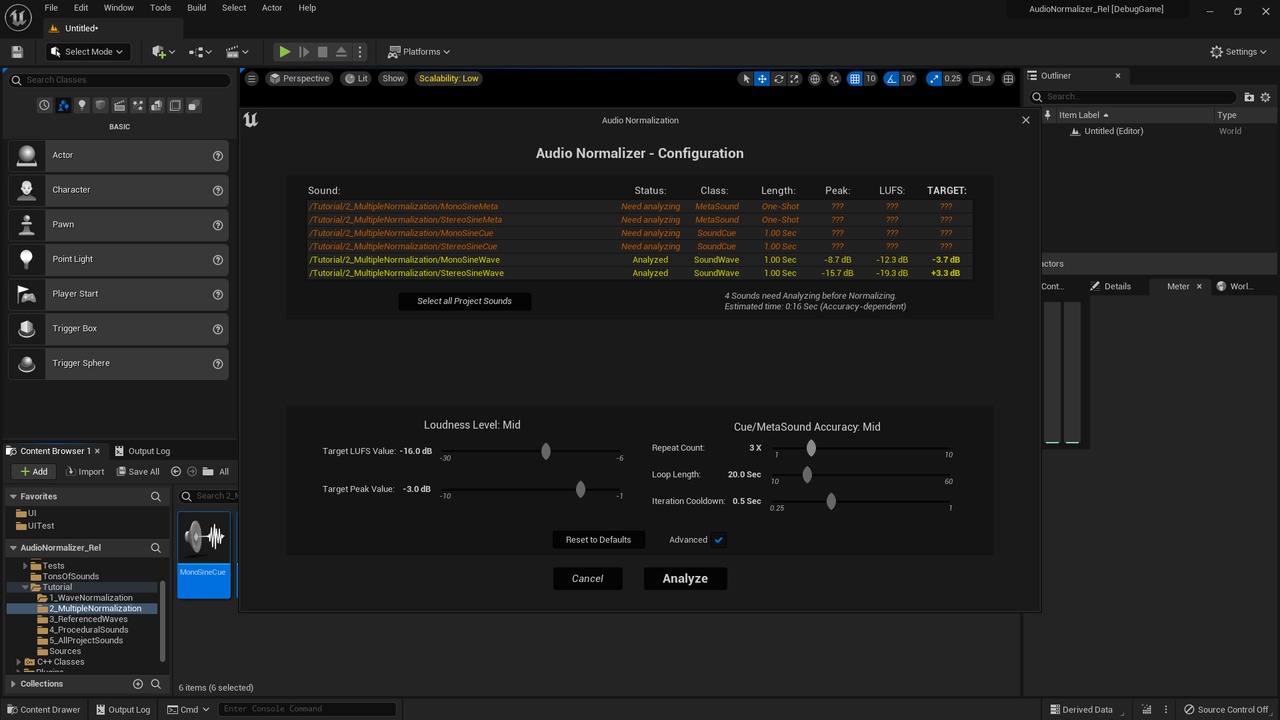The width and height of the screenshot is (1280, 720).
Task: Open the File menu
Action: pyautogui.click(x=51, y=8)
